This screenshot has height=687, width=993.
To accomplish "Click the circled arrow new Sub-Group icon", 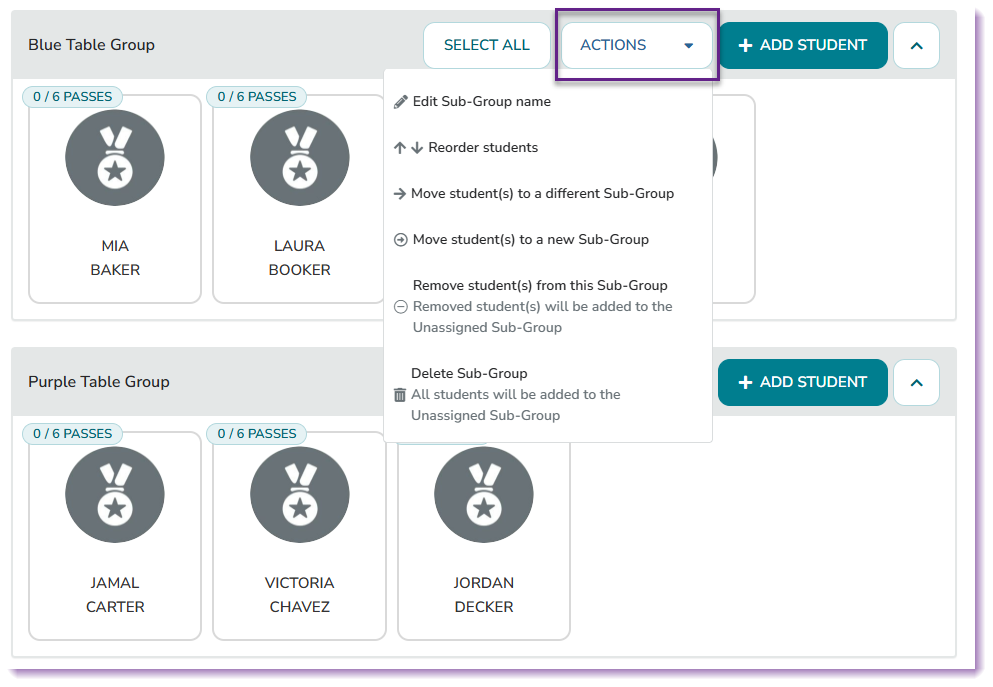I will pyautogui.click(x=400, y=240).
